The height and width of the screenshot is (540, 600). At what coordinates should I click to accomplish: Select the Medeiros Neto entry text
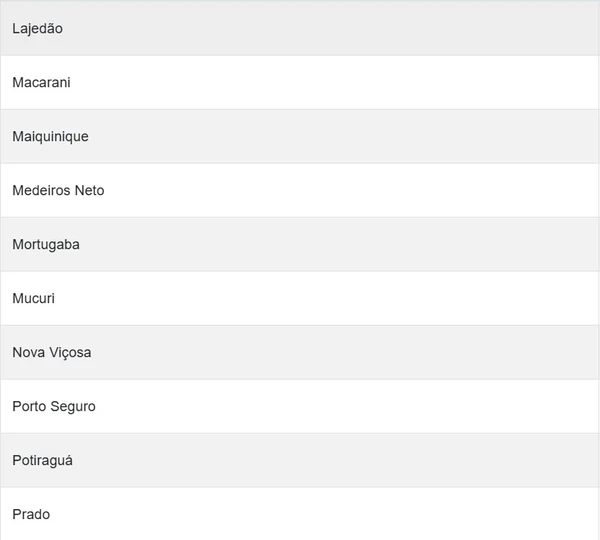click(58, 191)
